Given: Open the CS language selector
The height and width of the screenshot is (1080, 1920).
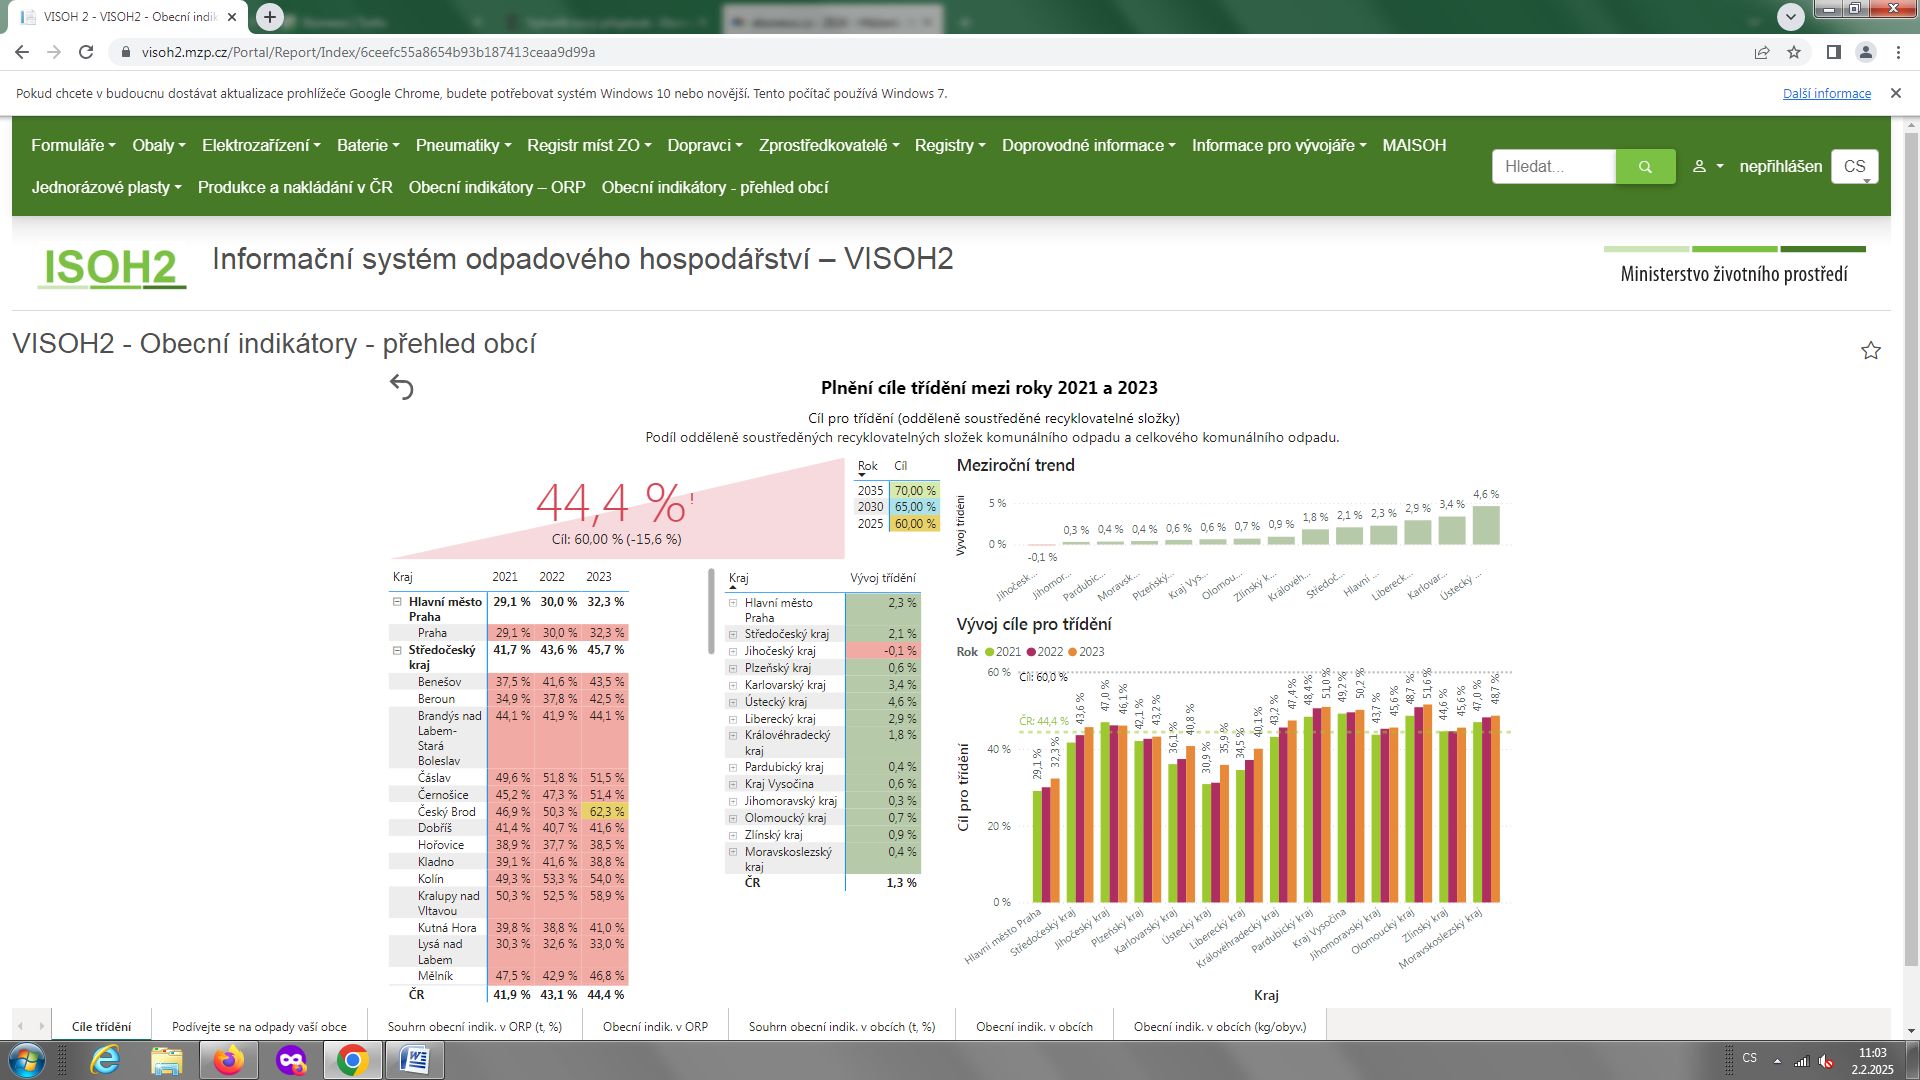Looking at the screenshot, I should pos(1854,167).
